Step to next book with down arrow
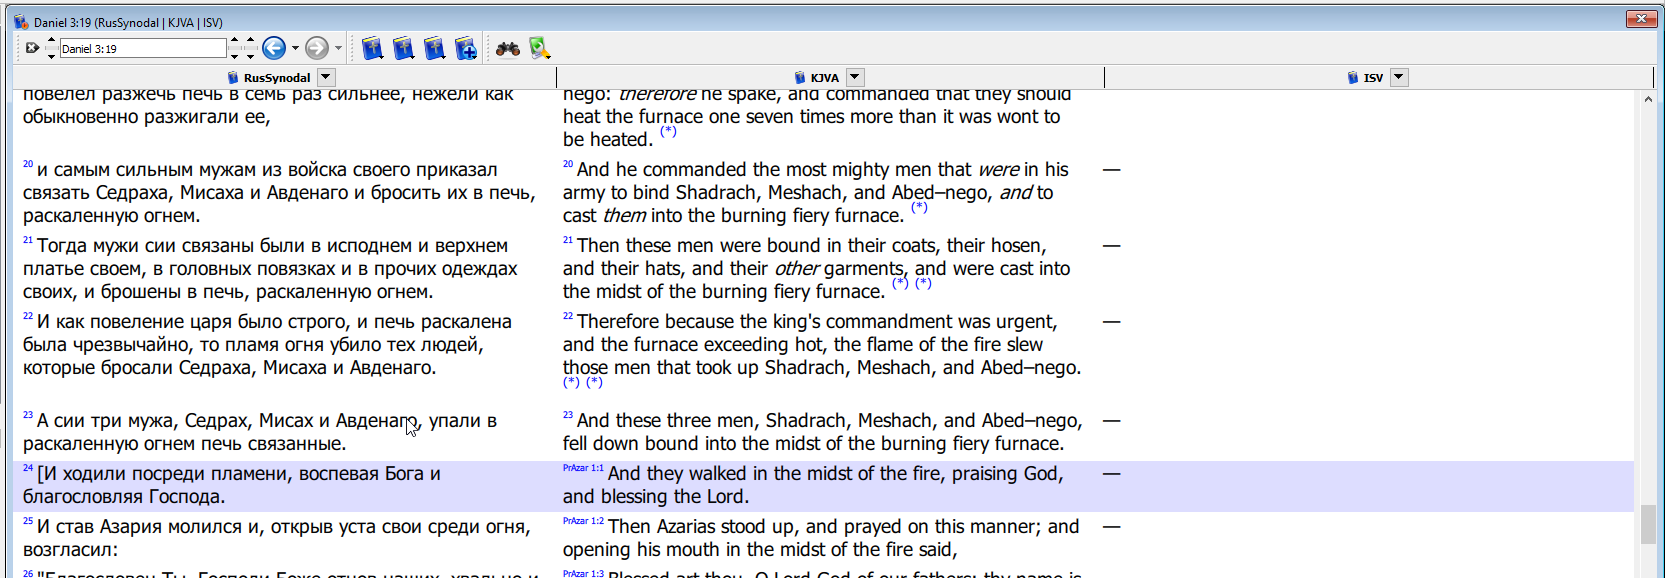This screenshot has height=578, width=1665. pyautogui.click(x=51, y=56)
